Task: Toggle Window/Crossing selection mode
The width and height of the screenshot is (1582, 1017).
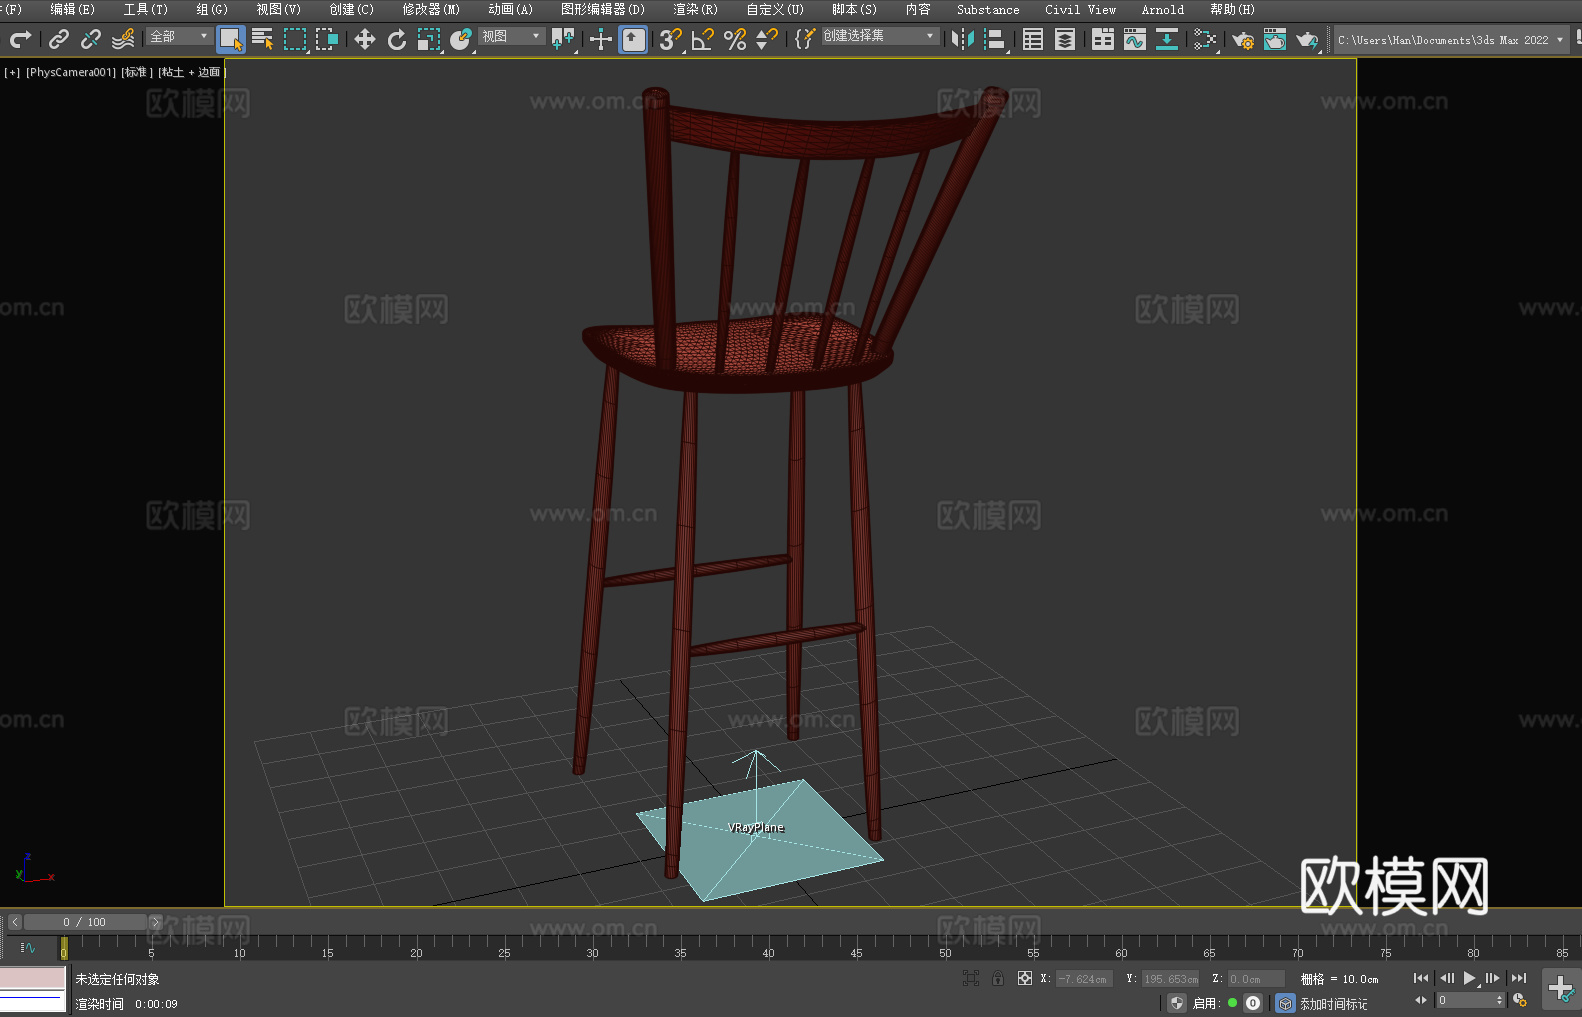Action: [x=327, y=39]
